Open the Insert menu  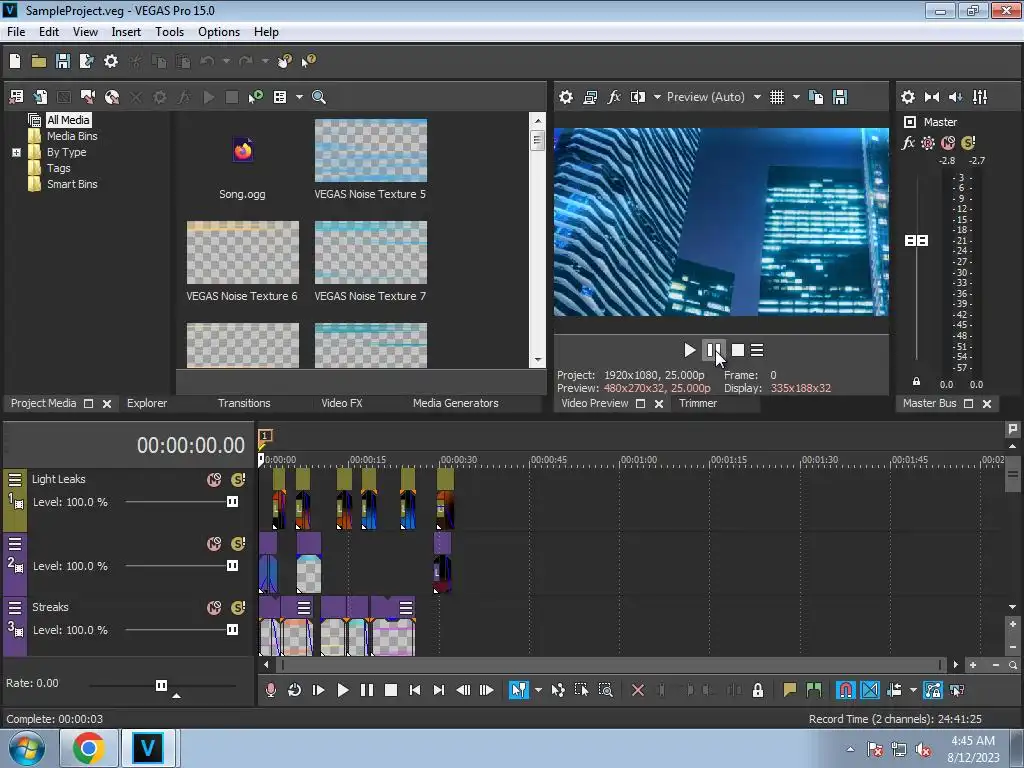pyautogui.click(x=126, y=31)
